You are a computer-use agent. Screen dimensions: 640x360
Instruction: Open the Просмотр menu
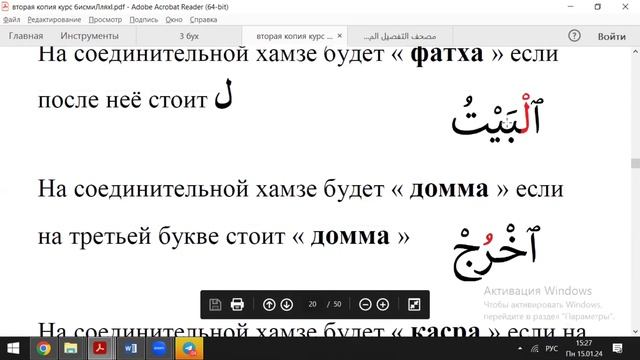[x=105, y=20]
